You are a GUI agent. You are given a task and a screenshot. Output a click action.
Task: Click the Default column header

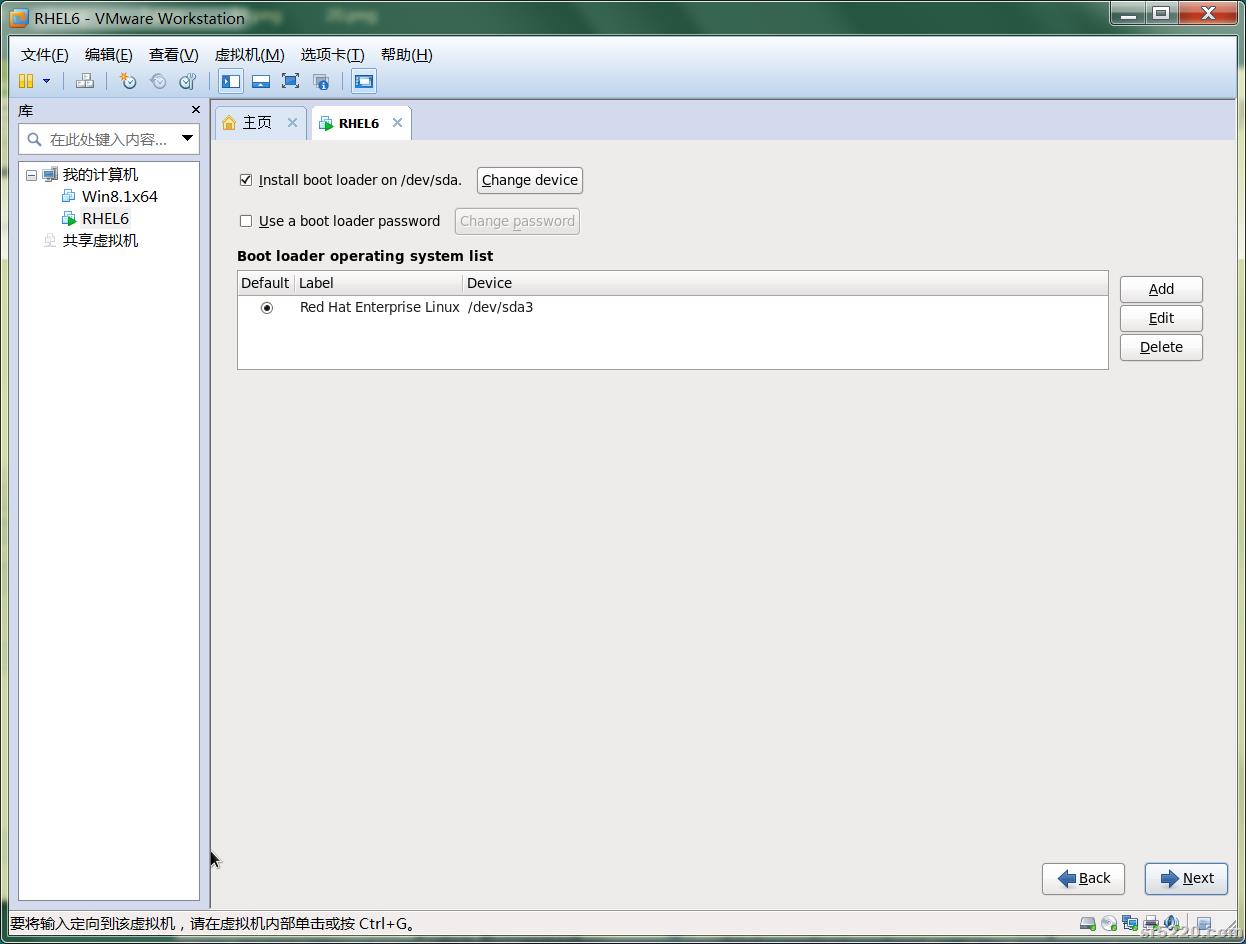click(265, 283)
